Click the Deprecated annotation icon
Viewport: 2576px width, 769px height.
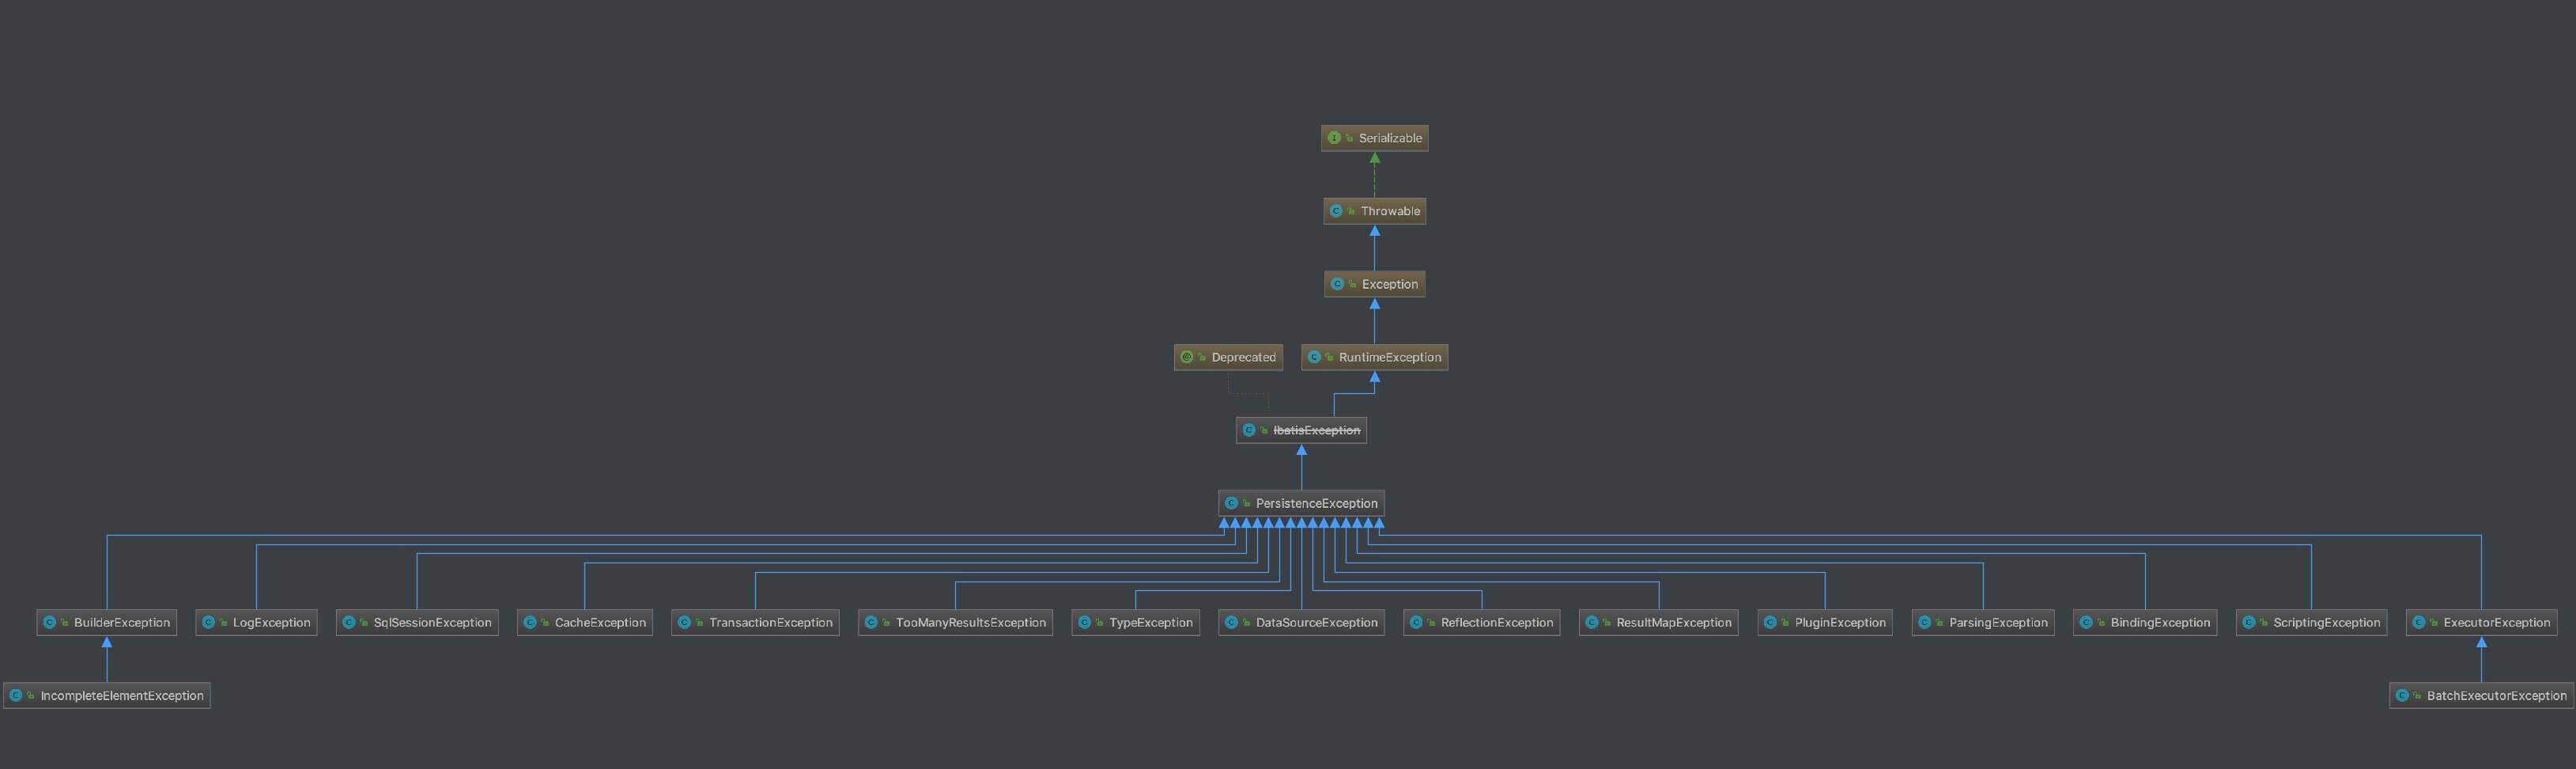[1187, 357]
